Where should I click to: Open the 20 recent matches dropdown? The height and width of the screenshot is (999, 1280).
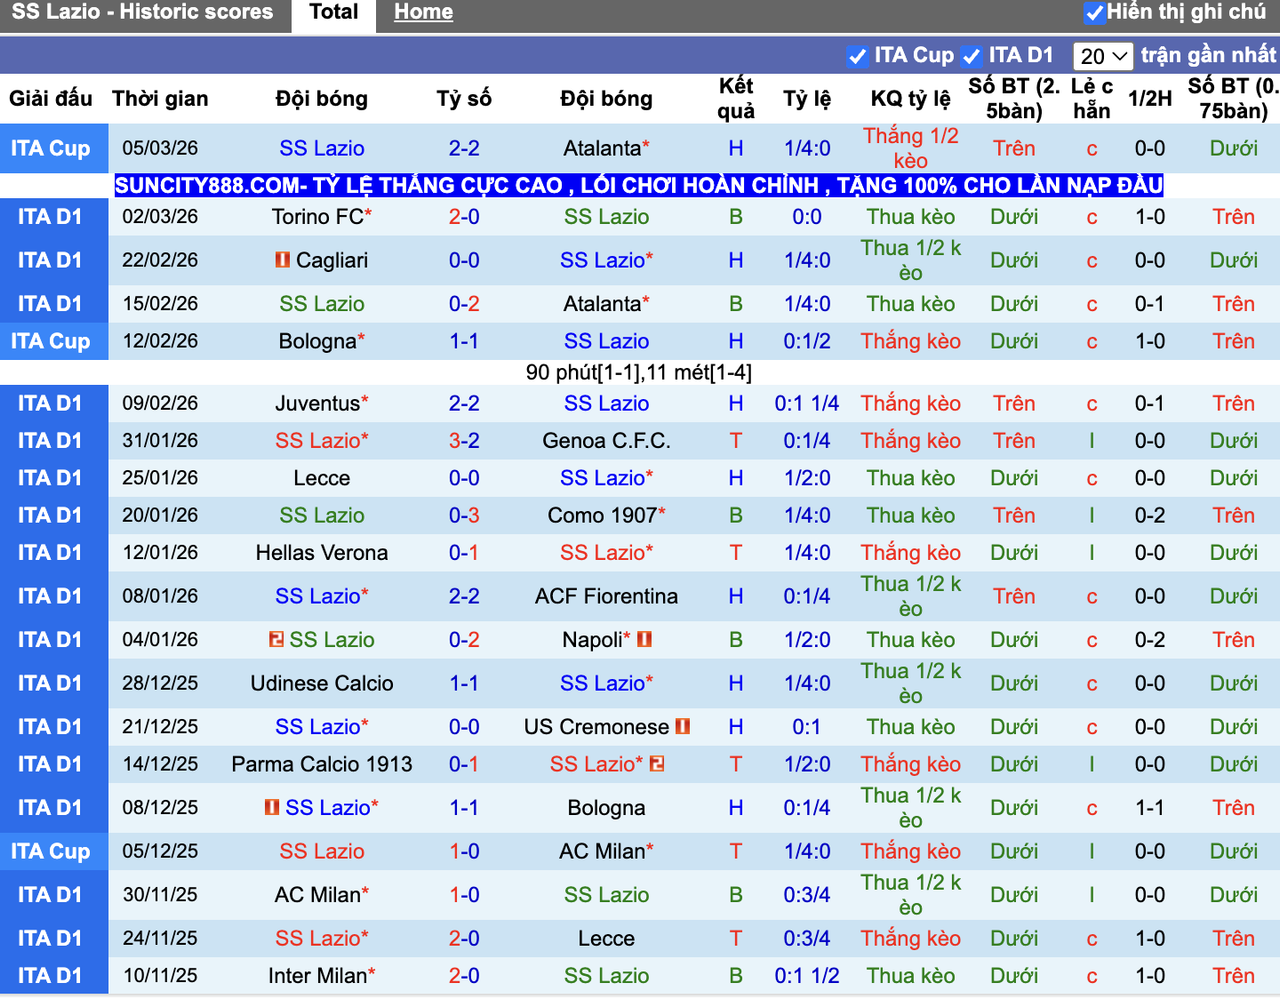tap(1103, 56)
